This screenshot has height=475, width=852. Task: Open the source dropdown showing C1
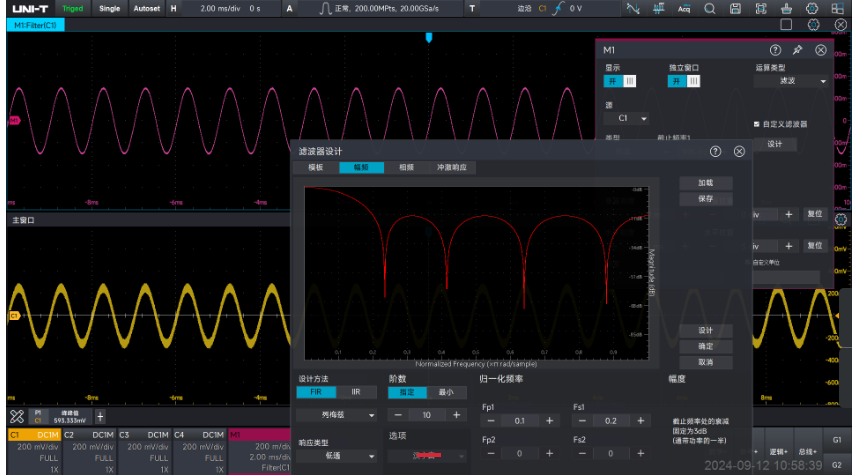pos(627,118)
